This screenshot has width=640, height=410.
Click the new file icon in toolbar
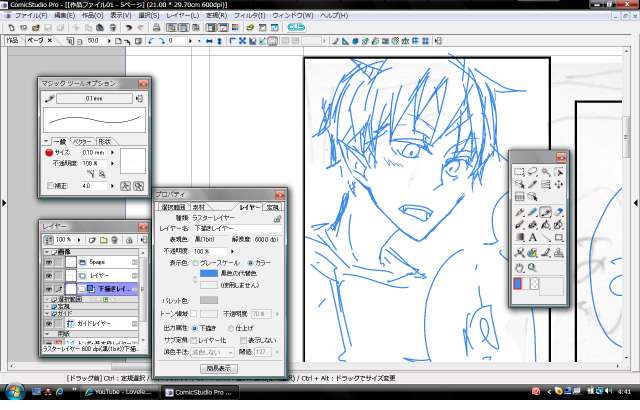[x=11, y=28]
